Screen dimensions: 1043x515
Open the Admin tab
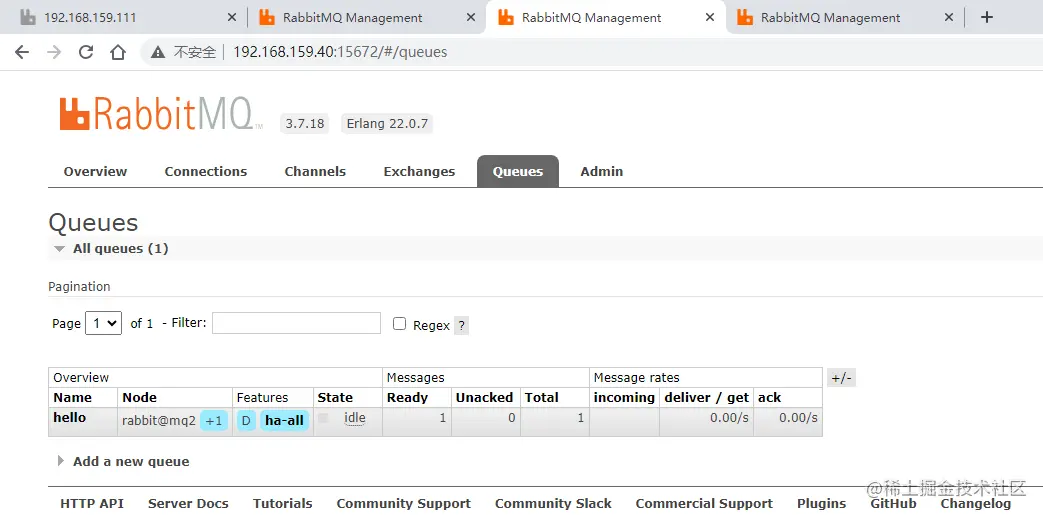pos(601,172)
